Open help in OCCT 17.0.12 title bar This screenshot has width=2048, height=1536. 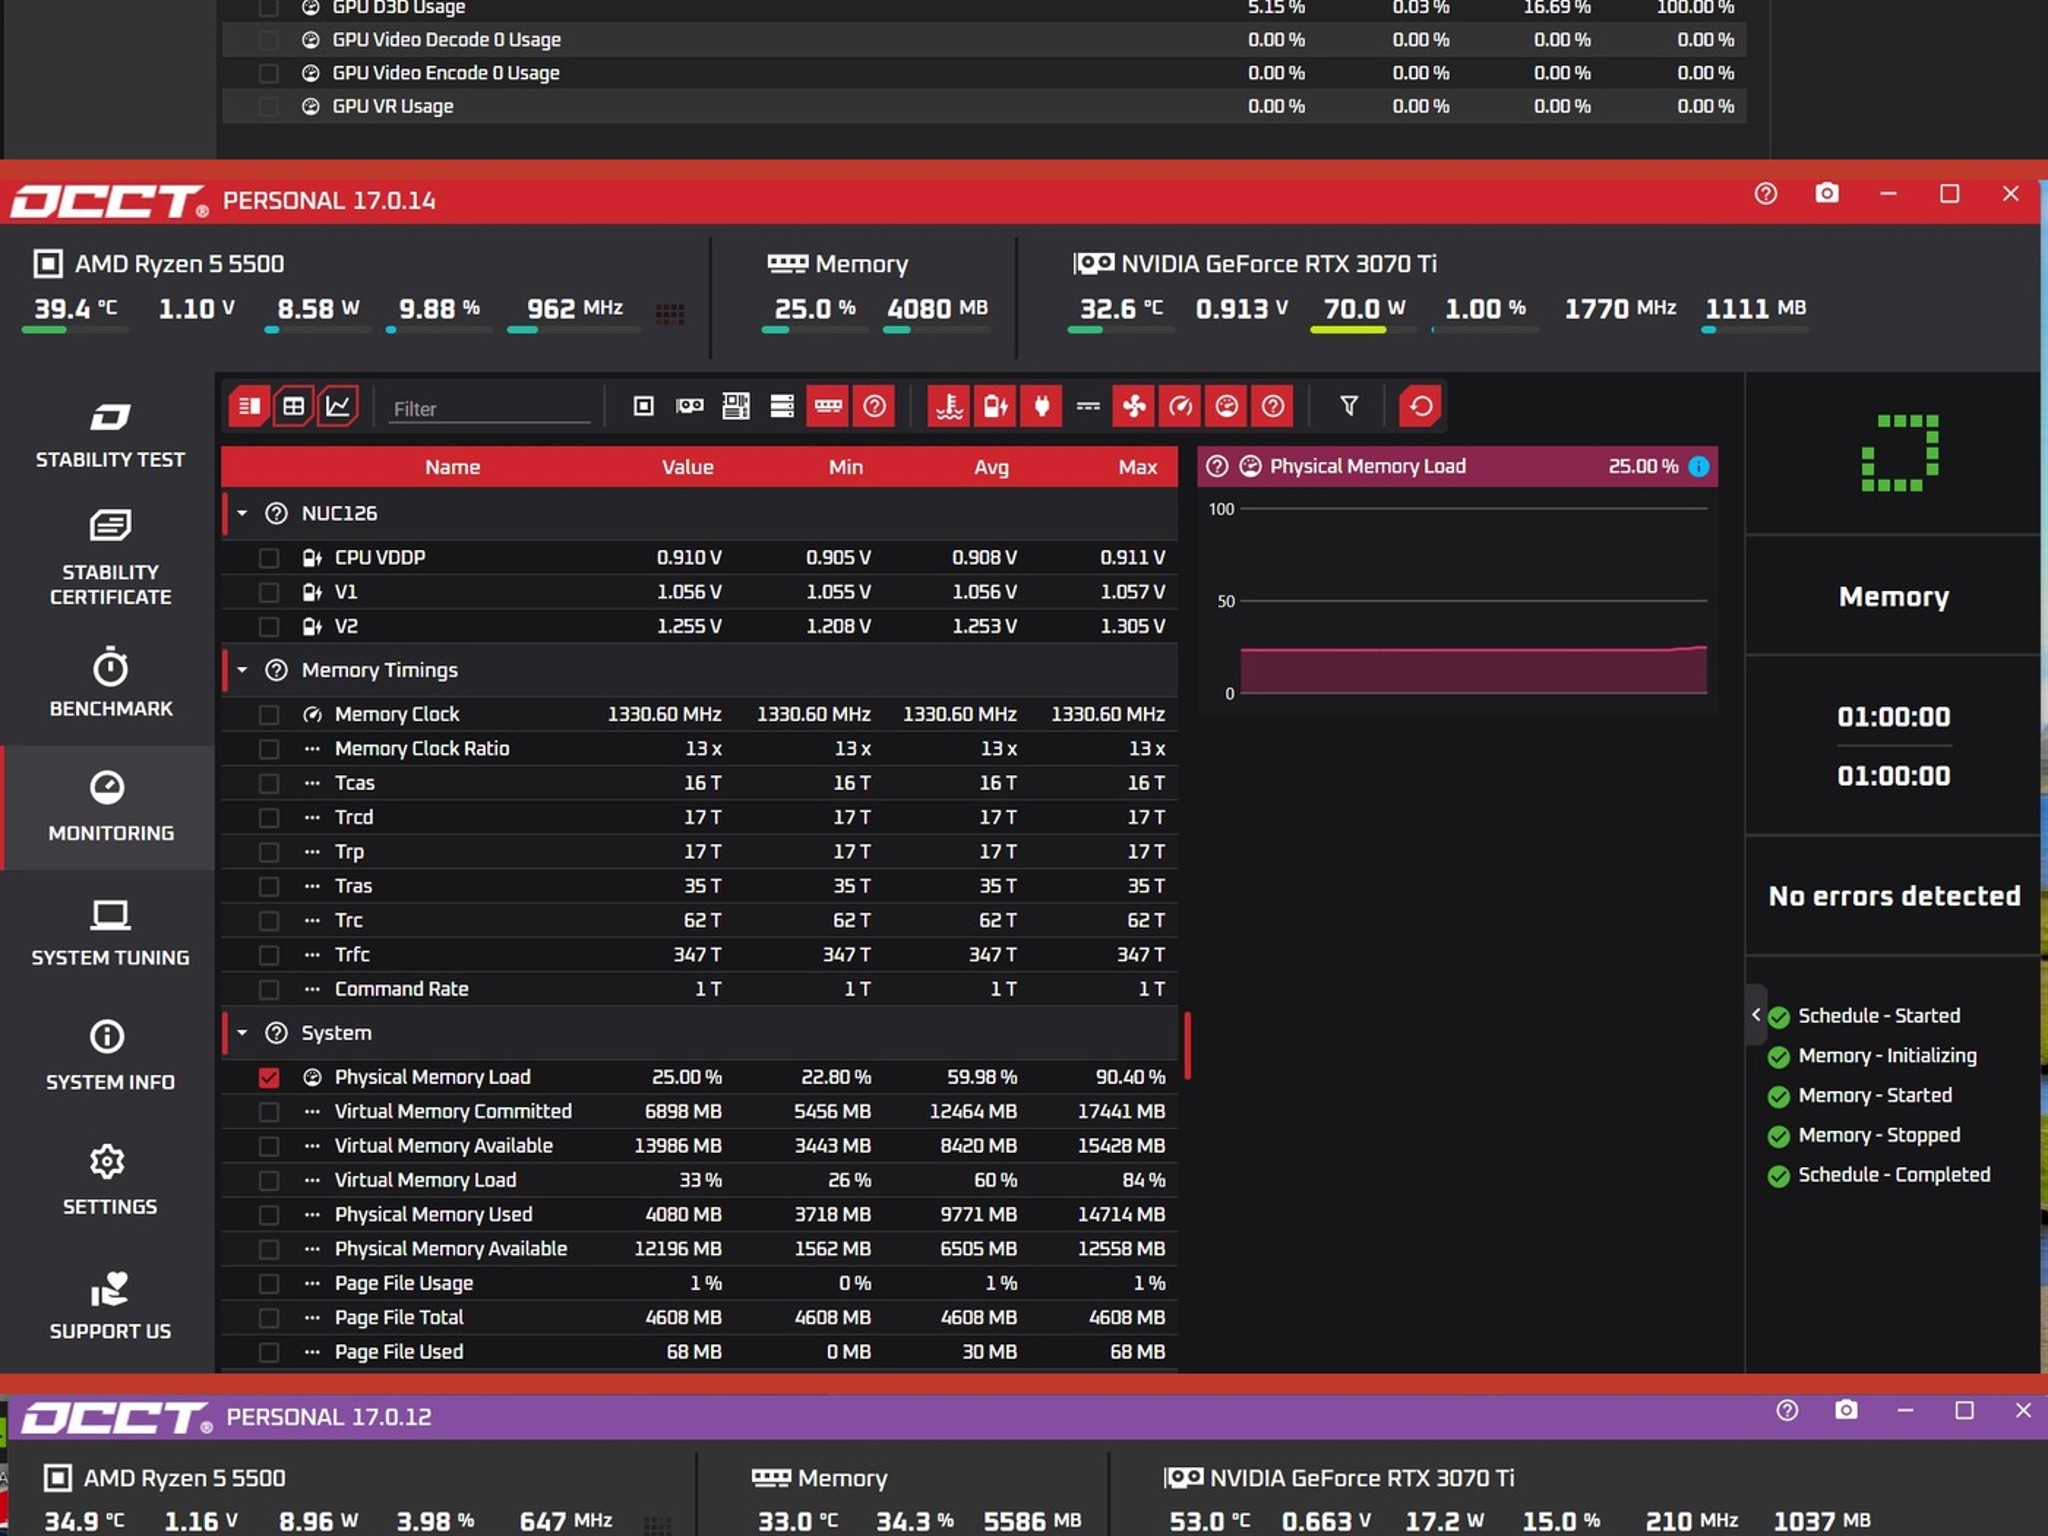point(1787,1410)
